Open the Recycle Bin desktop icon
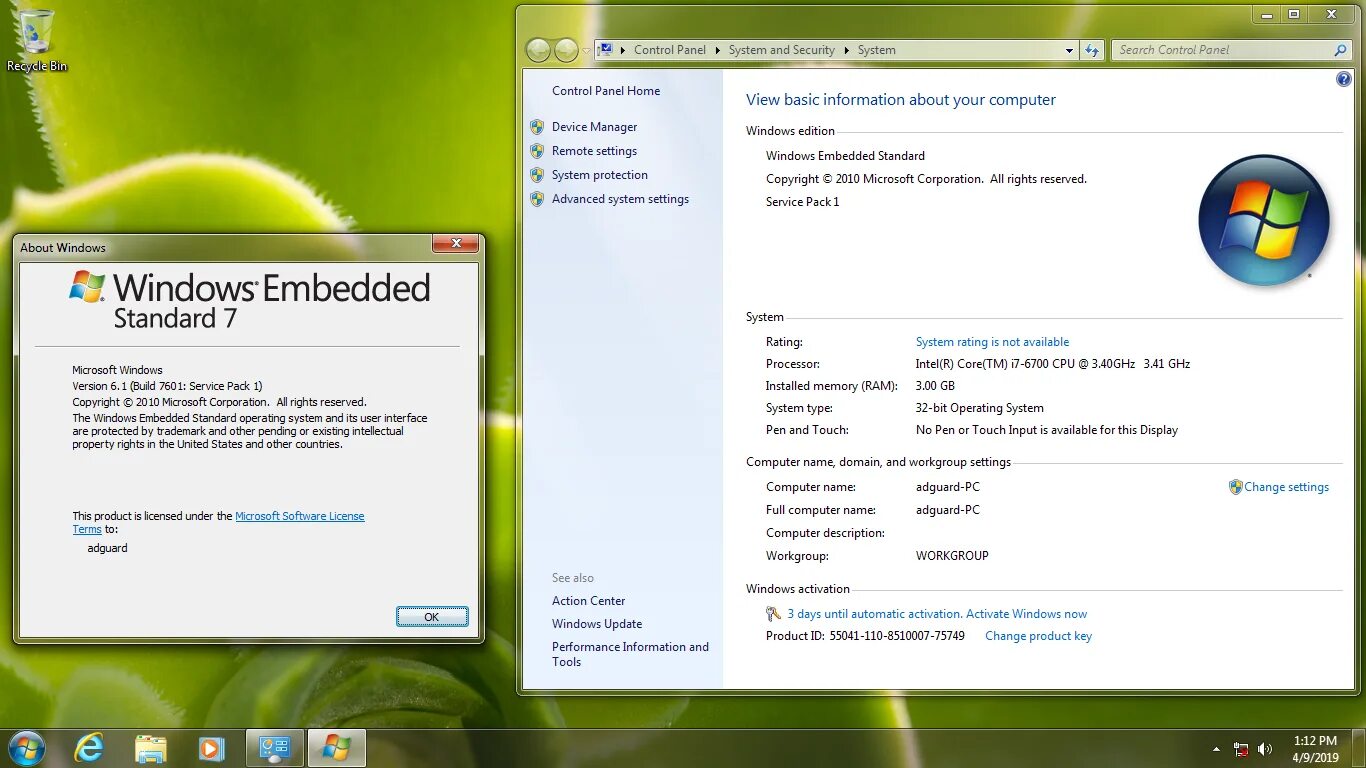 pyautogui.click(x=37, y=41)
